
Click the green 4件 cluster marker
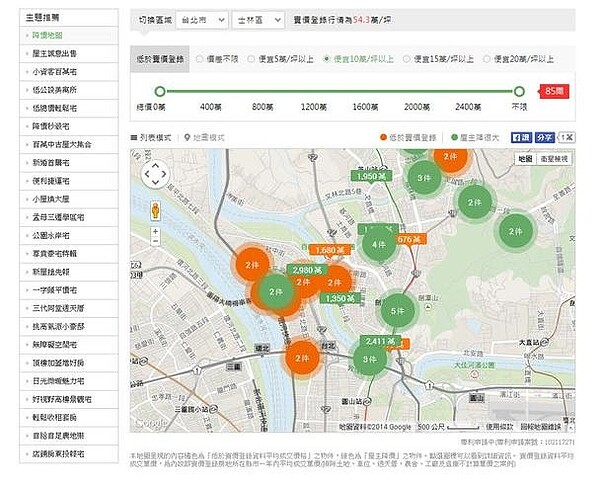coord(379,245)
